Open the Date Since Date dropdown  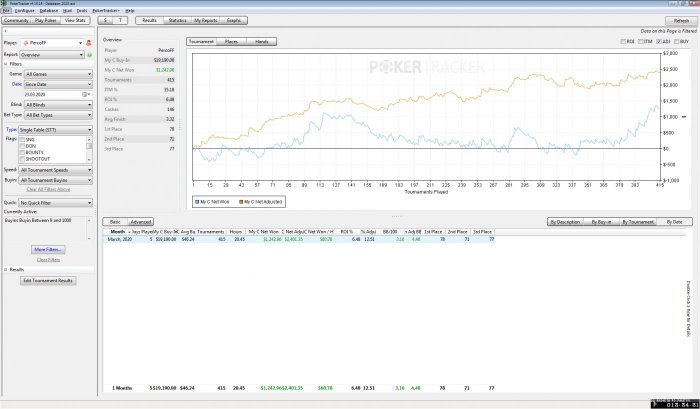[58, 84]
